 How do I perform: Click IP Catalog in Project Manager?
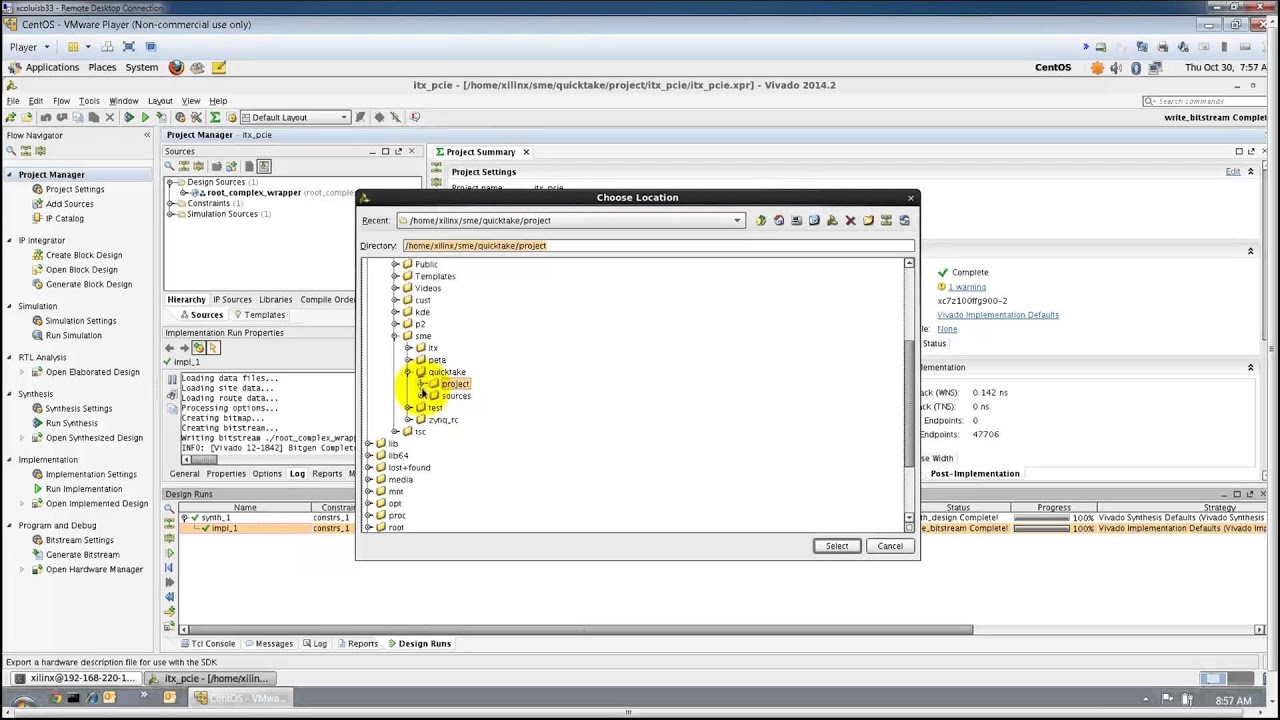click(64, 218)
